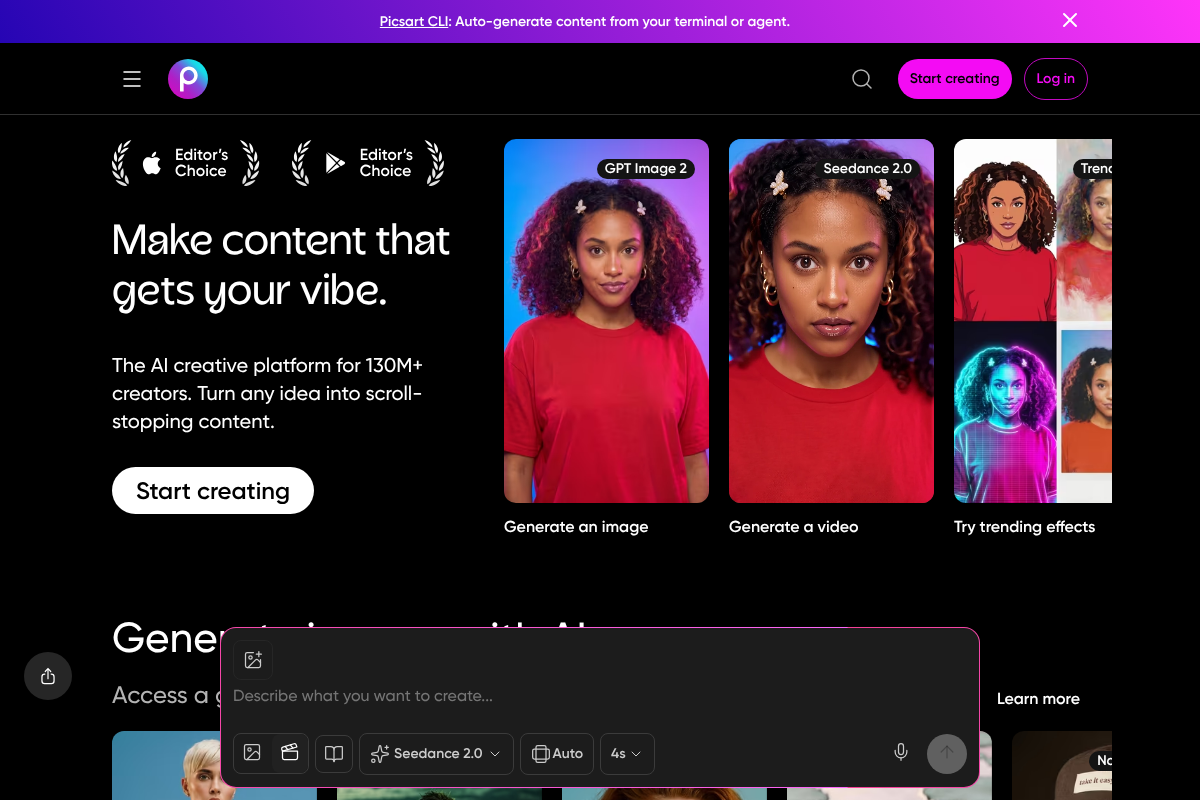Click the Apple Editor's Choice badge
This screenshot has width=1200, height=800.
(186, 163)
